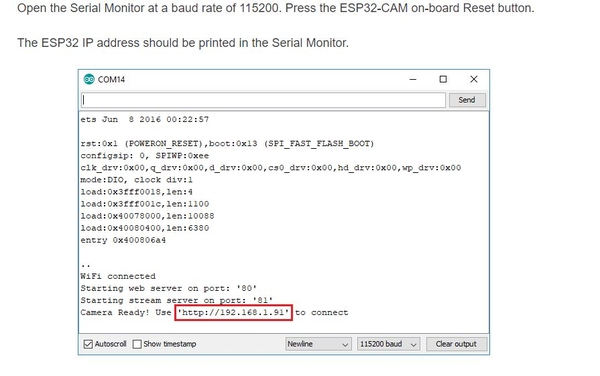600x376 pixels.
Task: Disable the Autoscroll checkbox
Action: coord(88,344)
